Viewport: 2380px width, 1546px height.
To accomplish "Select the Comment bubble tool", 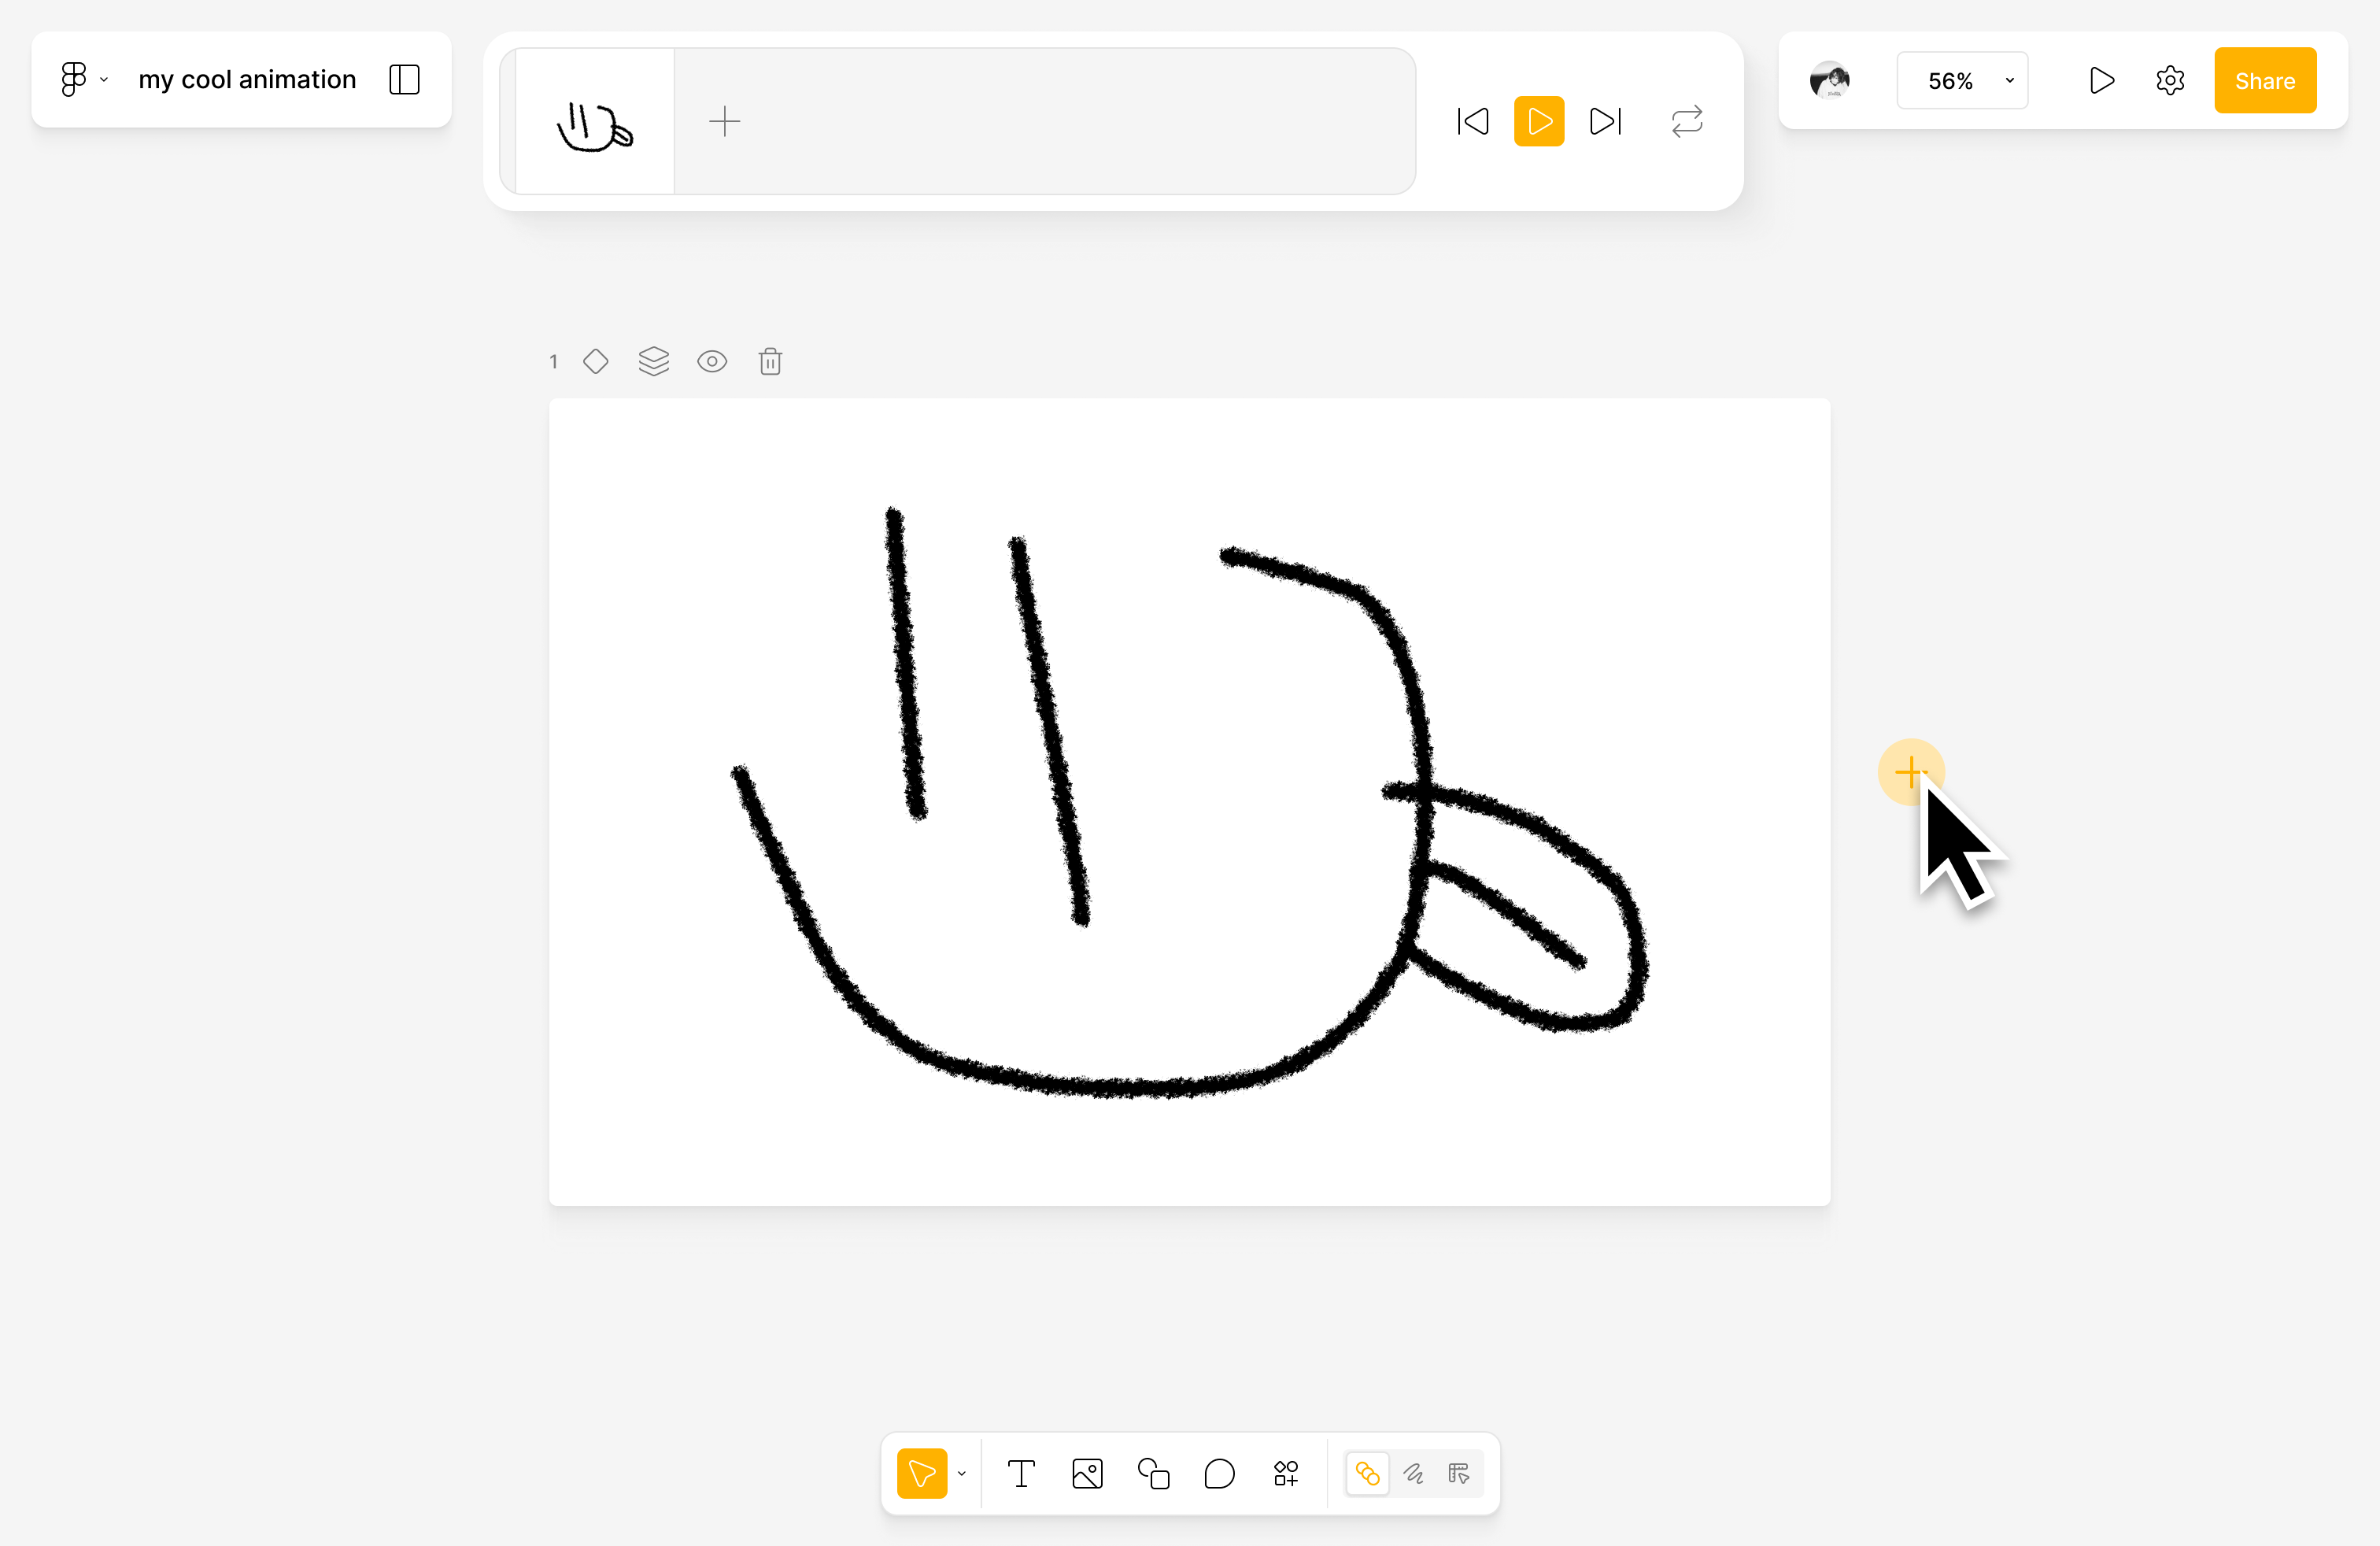I will click(x=1219, y=1473).
